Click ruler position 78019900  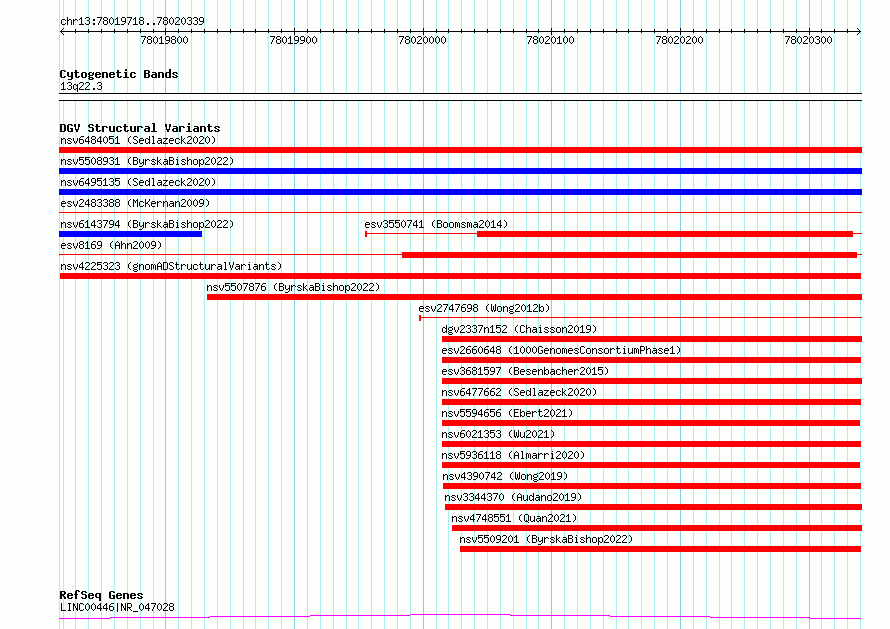(x=293, y=40)
